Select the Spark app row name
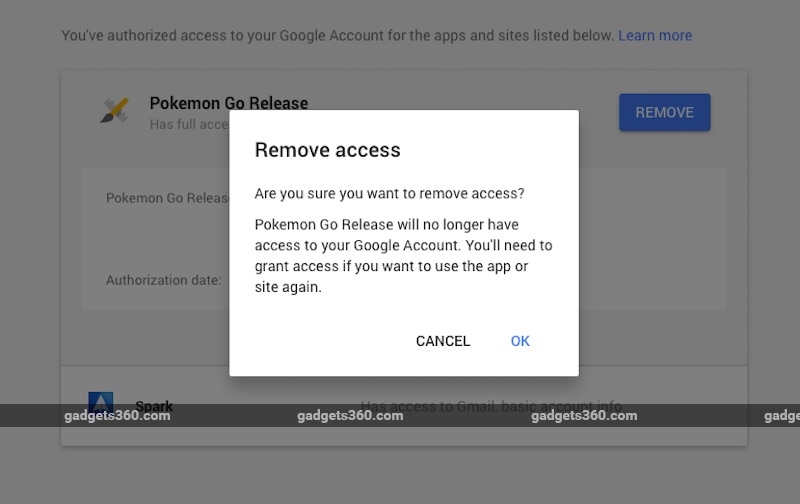 point(154,406)
